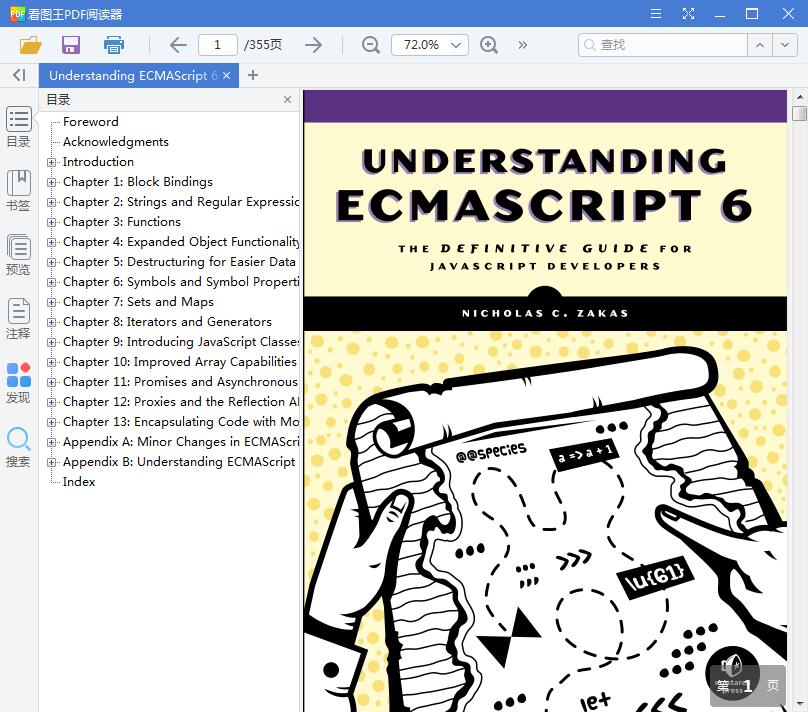
Task: Click the 查找 search input box
Action: pos(663,45)
